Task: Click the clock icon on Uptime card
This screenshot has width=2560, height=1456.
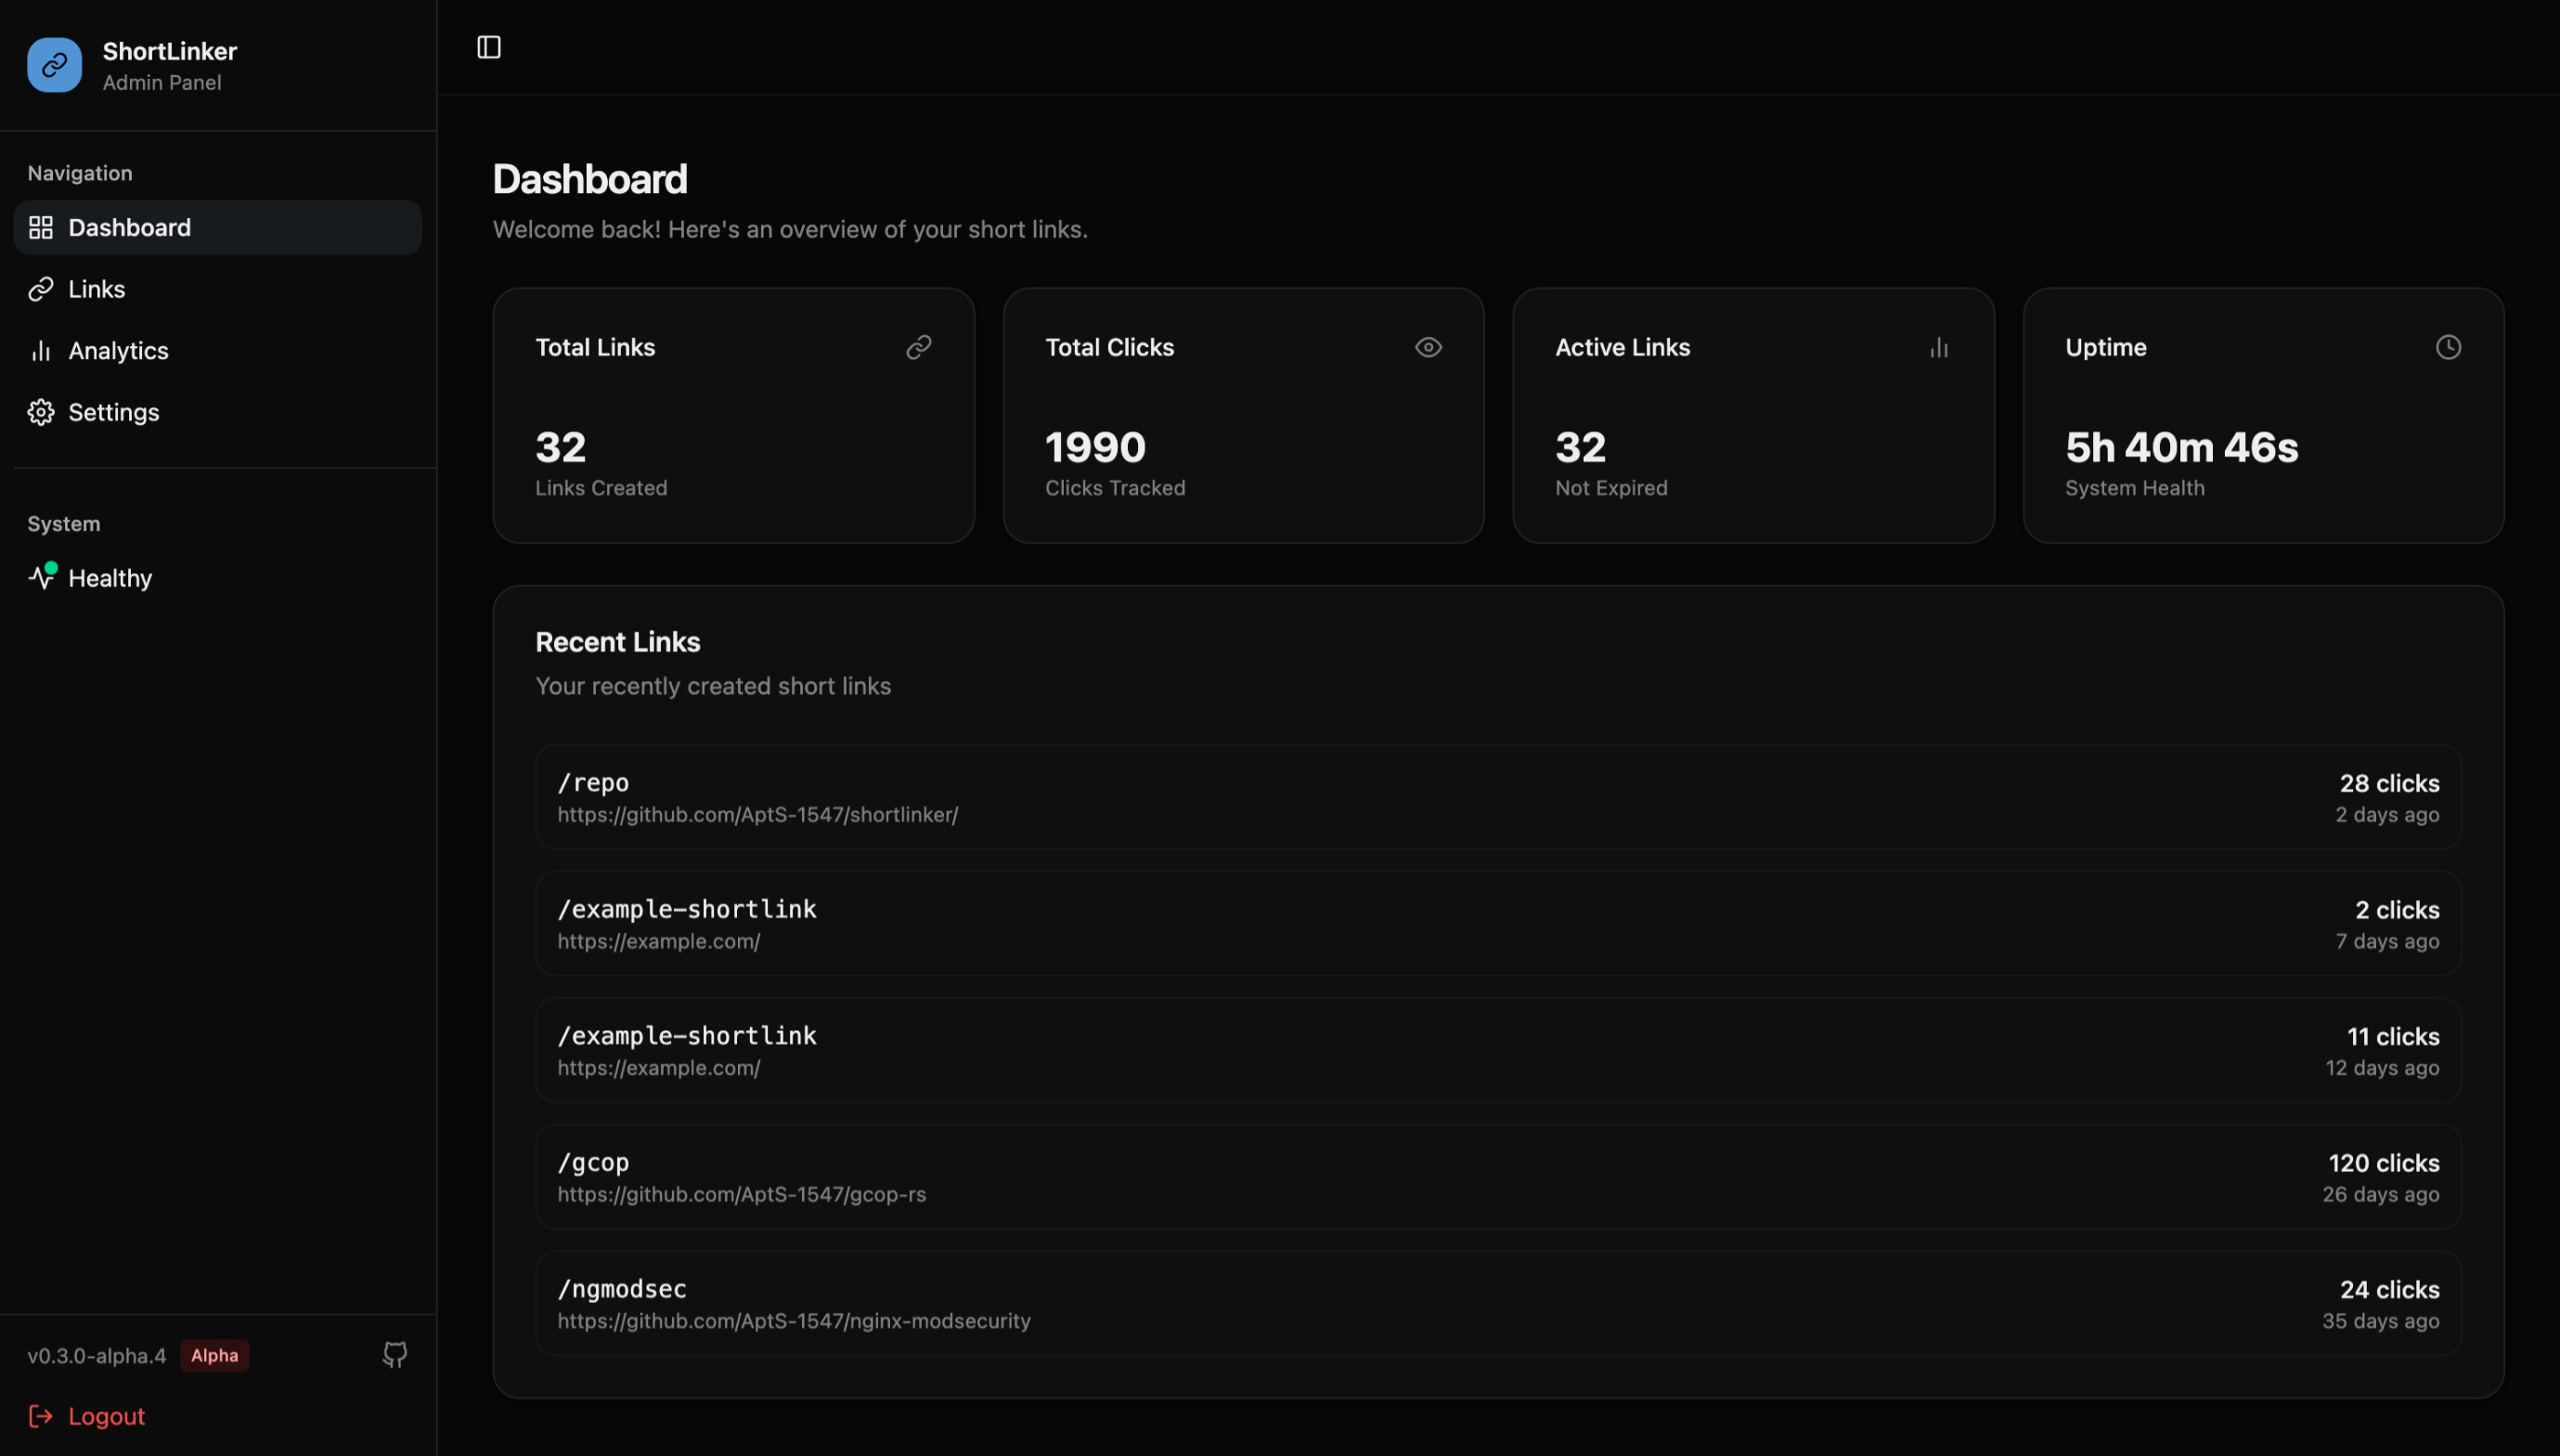Action: pyautogui.click(x=2449, y=347)
